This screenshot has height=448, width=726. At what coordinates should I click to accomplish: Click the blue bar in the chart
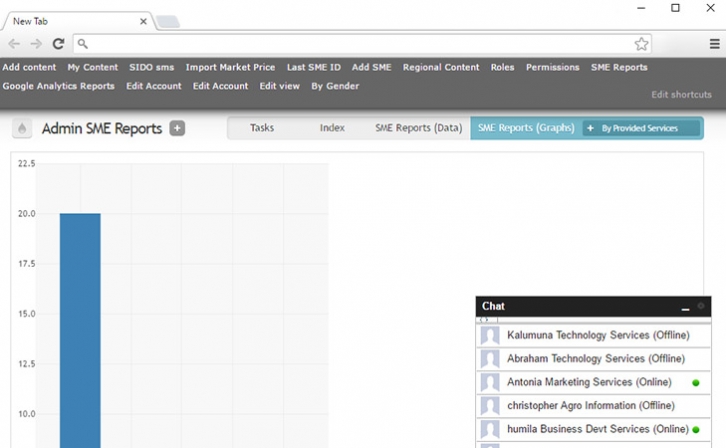tap(80, 330)
